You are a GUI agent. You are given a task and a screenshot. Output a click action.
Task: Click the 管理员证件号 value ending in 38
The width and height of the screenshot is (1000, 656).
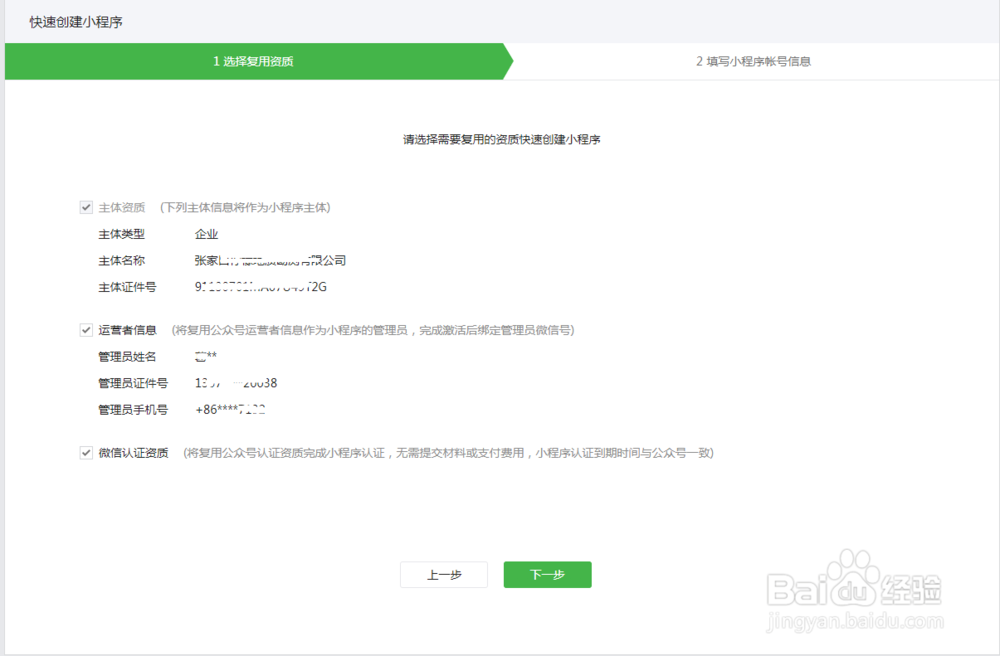coord(236,383)
